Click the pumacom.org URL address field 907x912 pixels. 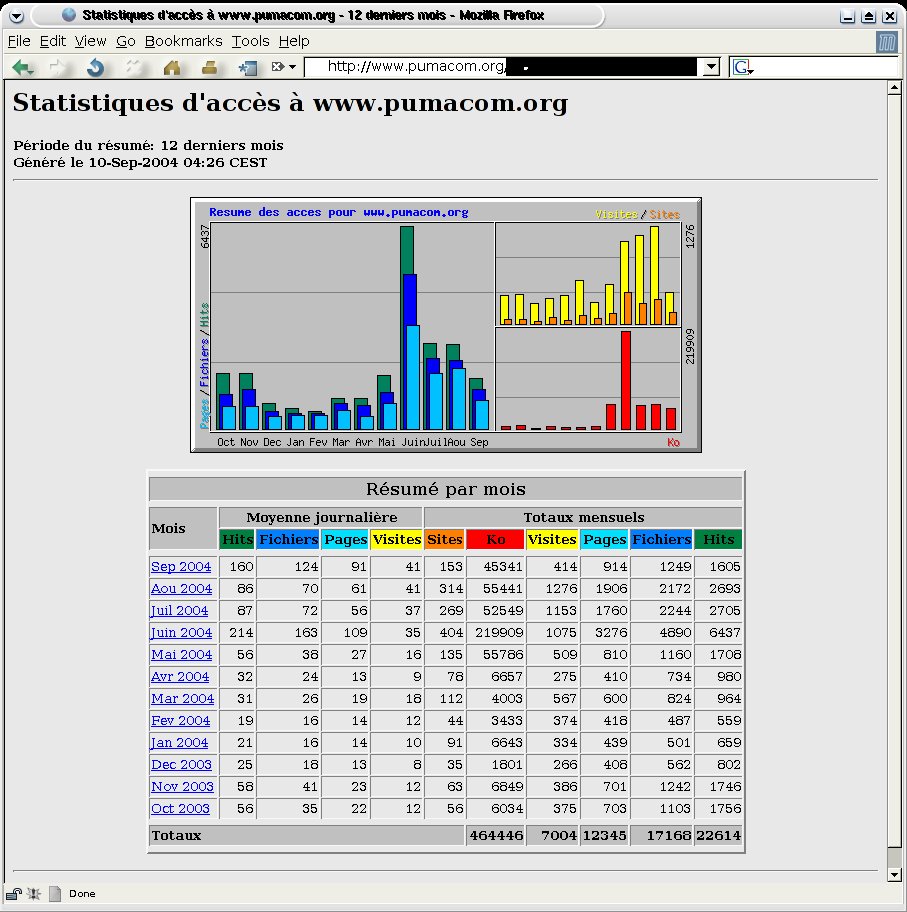click(503, 67)
